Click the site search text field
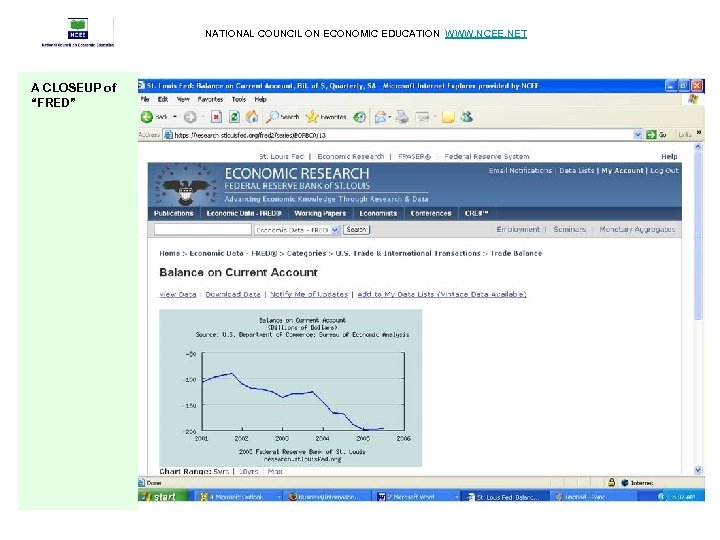 202,230
